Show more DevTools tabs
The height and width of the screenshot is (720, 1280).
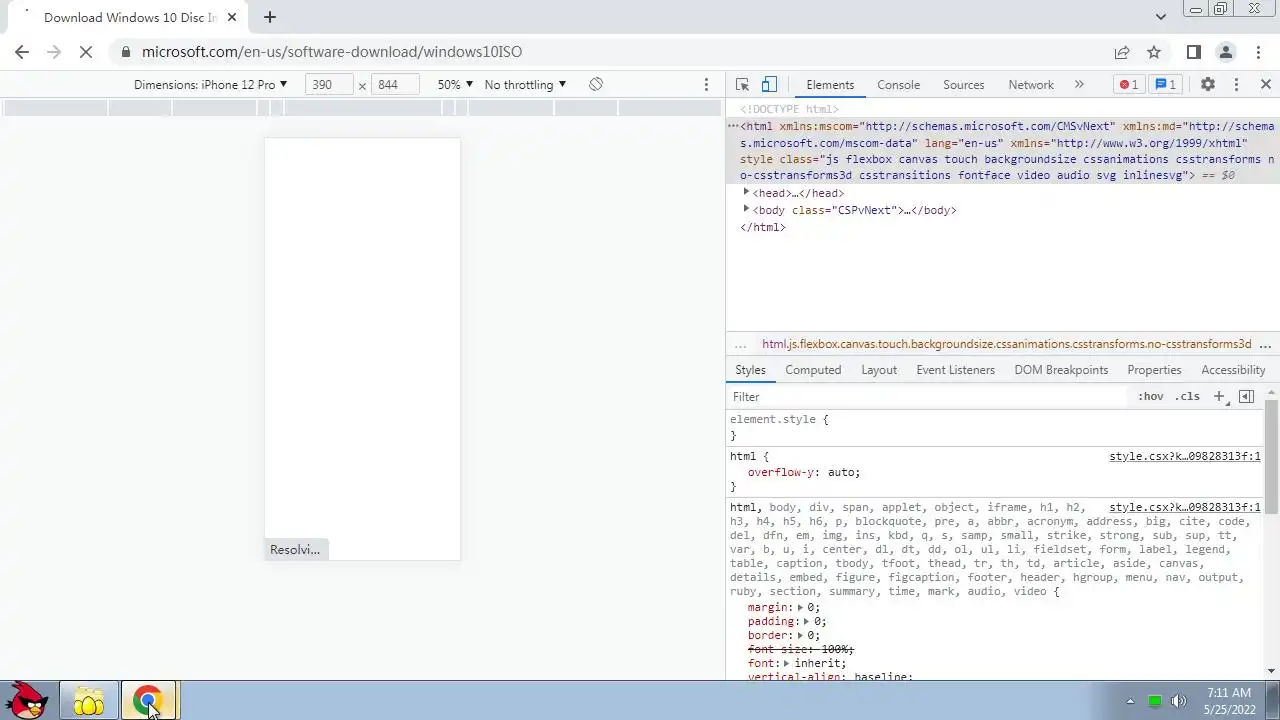pyautogui.click(x=1079, y=85)
